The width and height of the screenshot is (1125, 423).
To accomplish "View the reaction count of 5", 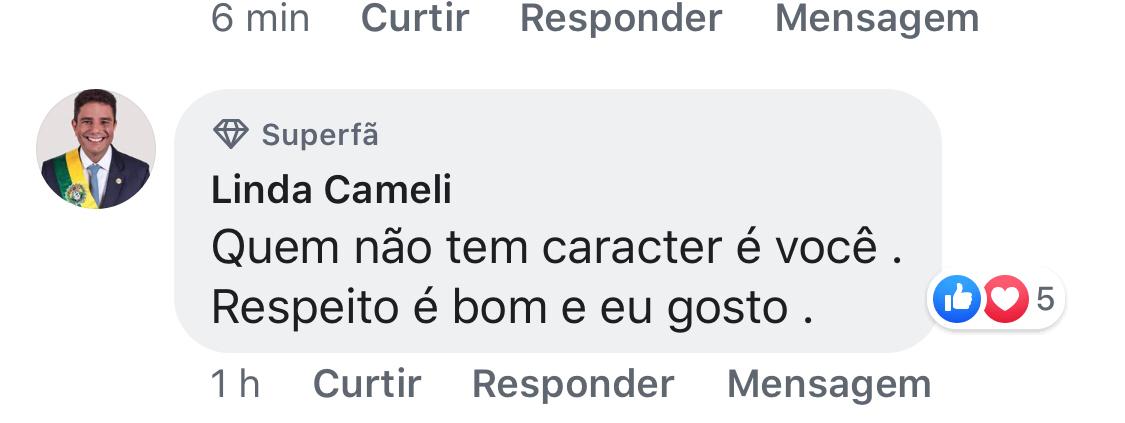I will click(1045, 298).
